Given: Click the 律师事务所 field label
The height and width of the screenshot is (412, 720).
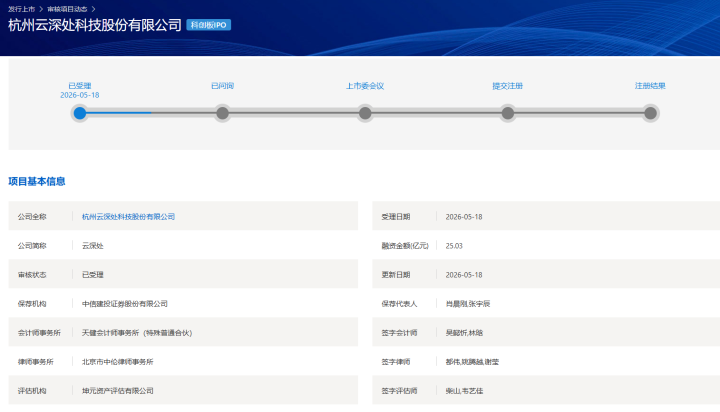Looking at the screenshot, I should pos(35,362).
